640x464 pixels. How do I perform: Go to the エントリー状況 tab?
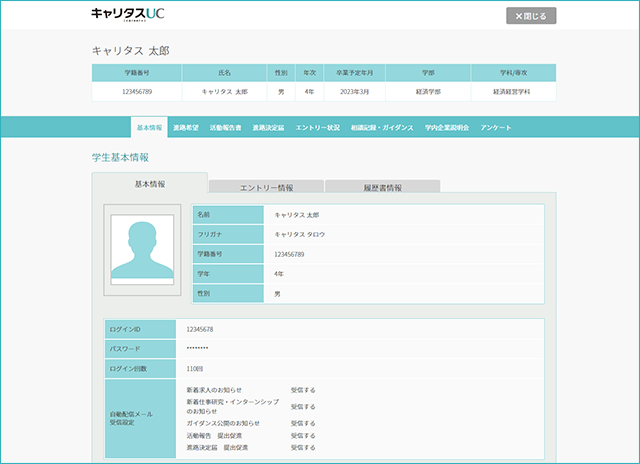point(318,127)
